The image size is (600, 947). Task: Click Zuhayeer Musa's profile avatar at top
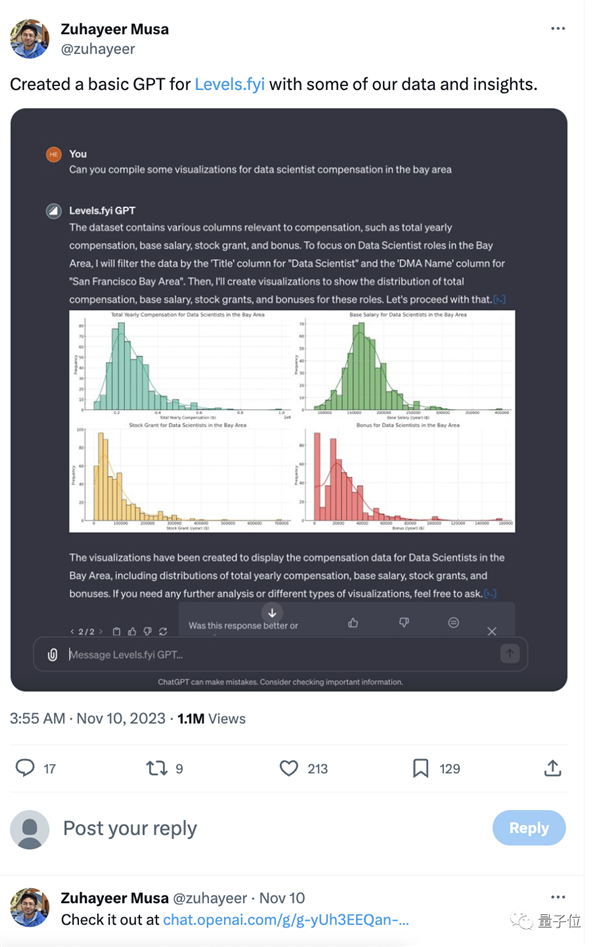click(x=30, y=38)
